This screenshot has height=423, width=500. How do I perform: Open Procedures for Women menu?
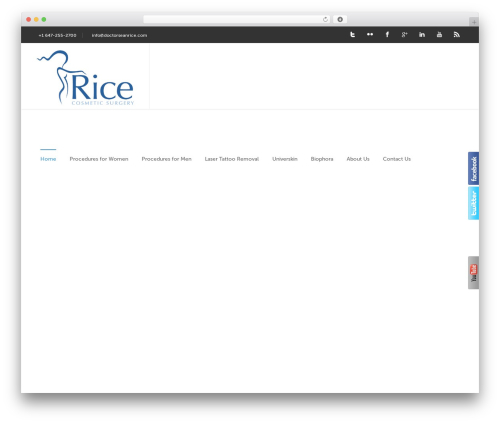tap(99, 159)
